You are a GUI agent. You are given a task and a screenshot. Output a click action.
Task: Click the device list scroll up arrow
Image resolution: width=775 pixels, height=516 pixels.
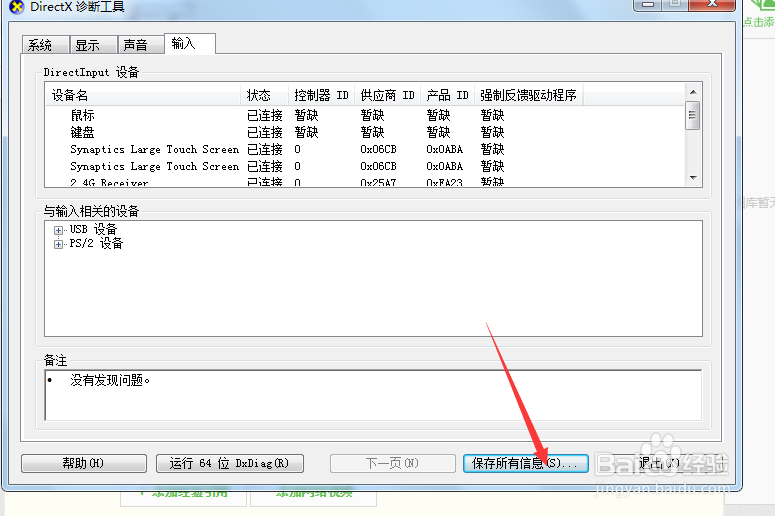click(693, 92)
